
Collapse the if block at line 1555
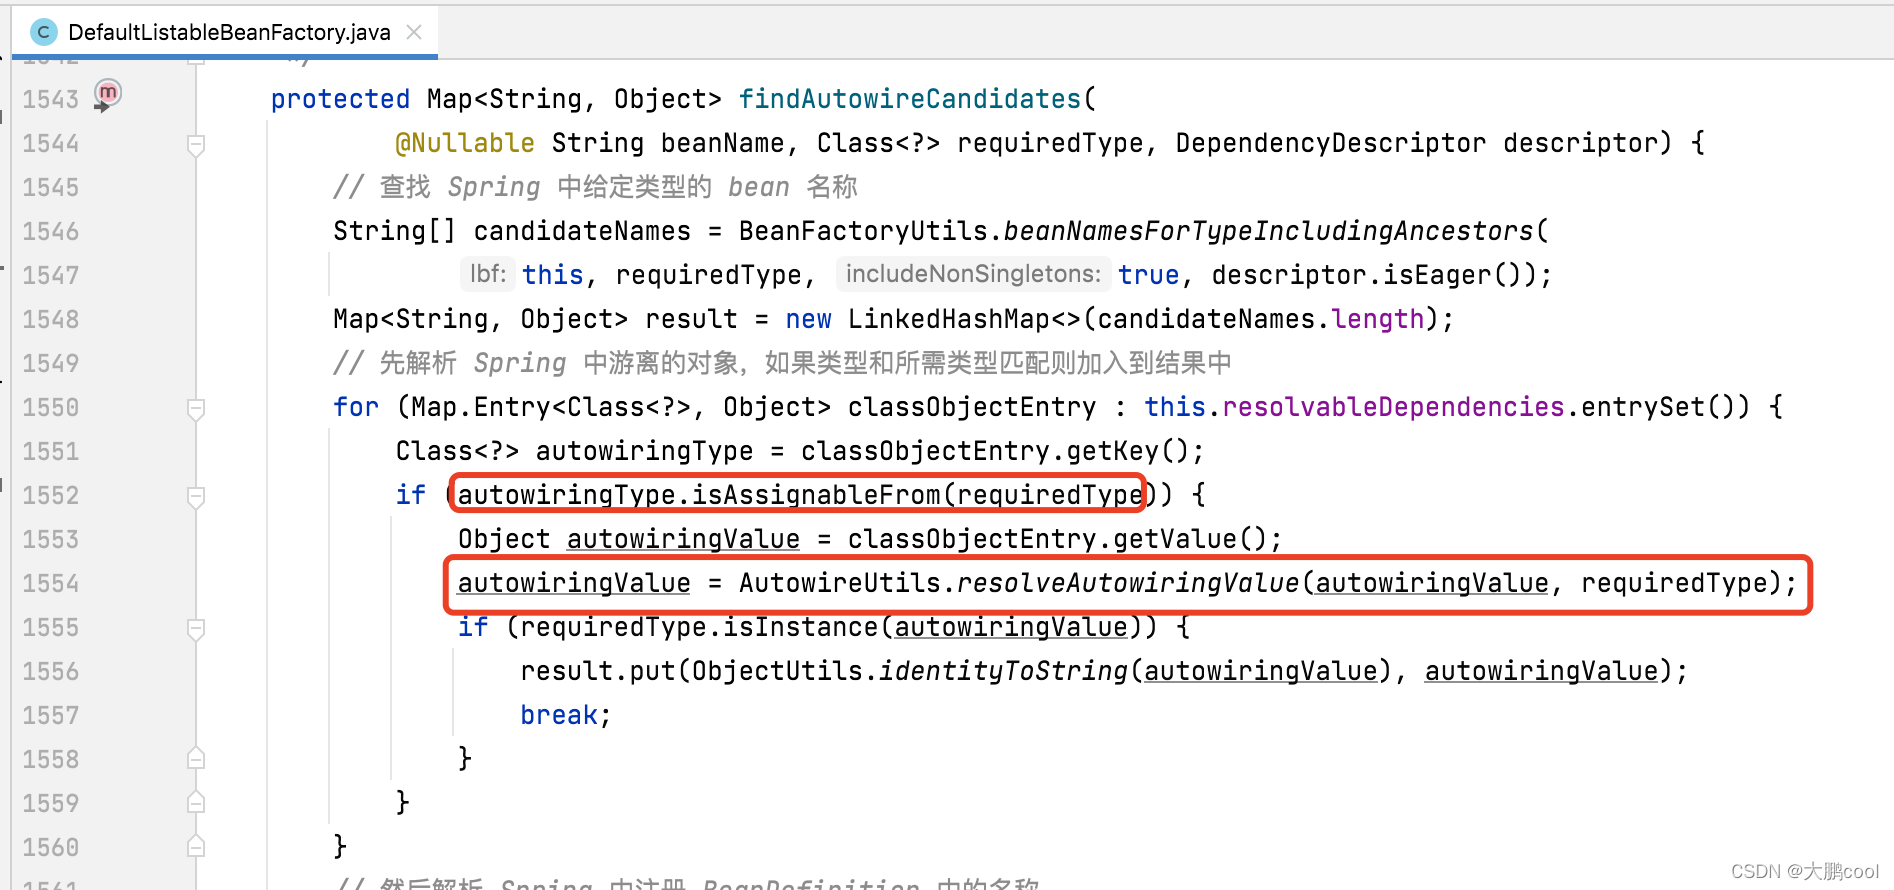pyautogui.click(x=196, y=629)
